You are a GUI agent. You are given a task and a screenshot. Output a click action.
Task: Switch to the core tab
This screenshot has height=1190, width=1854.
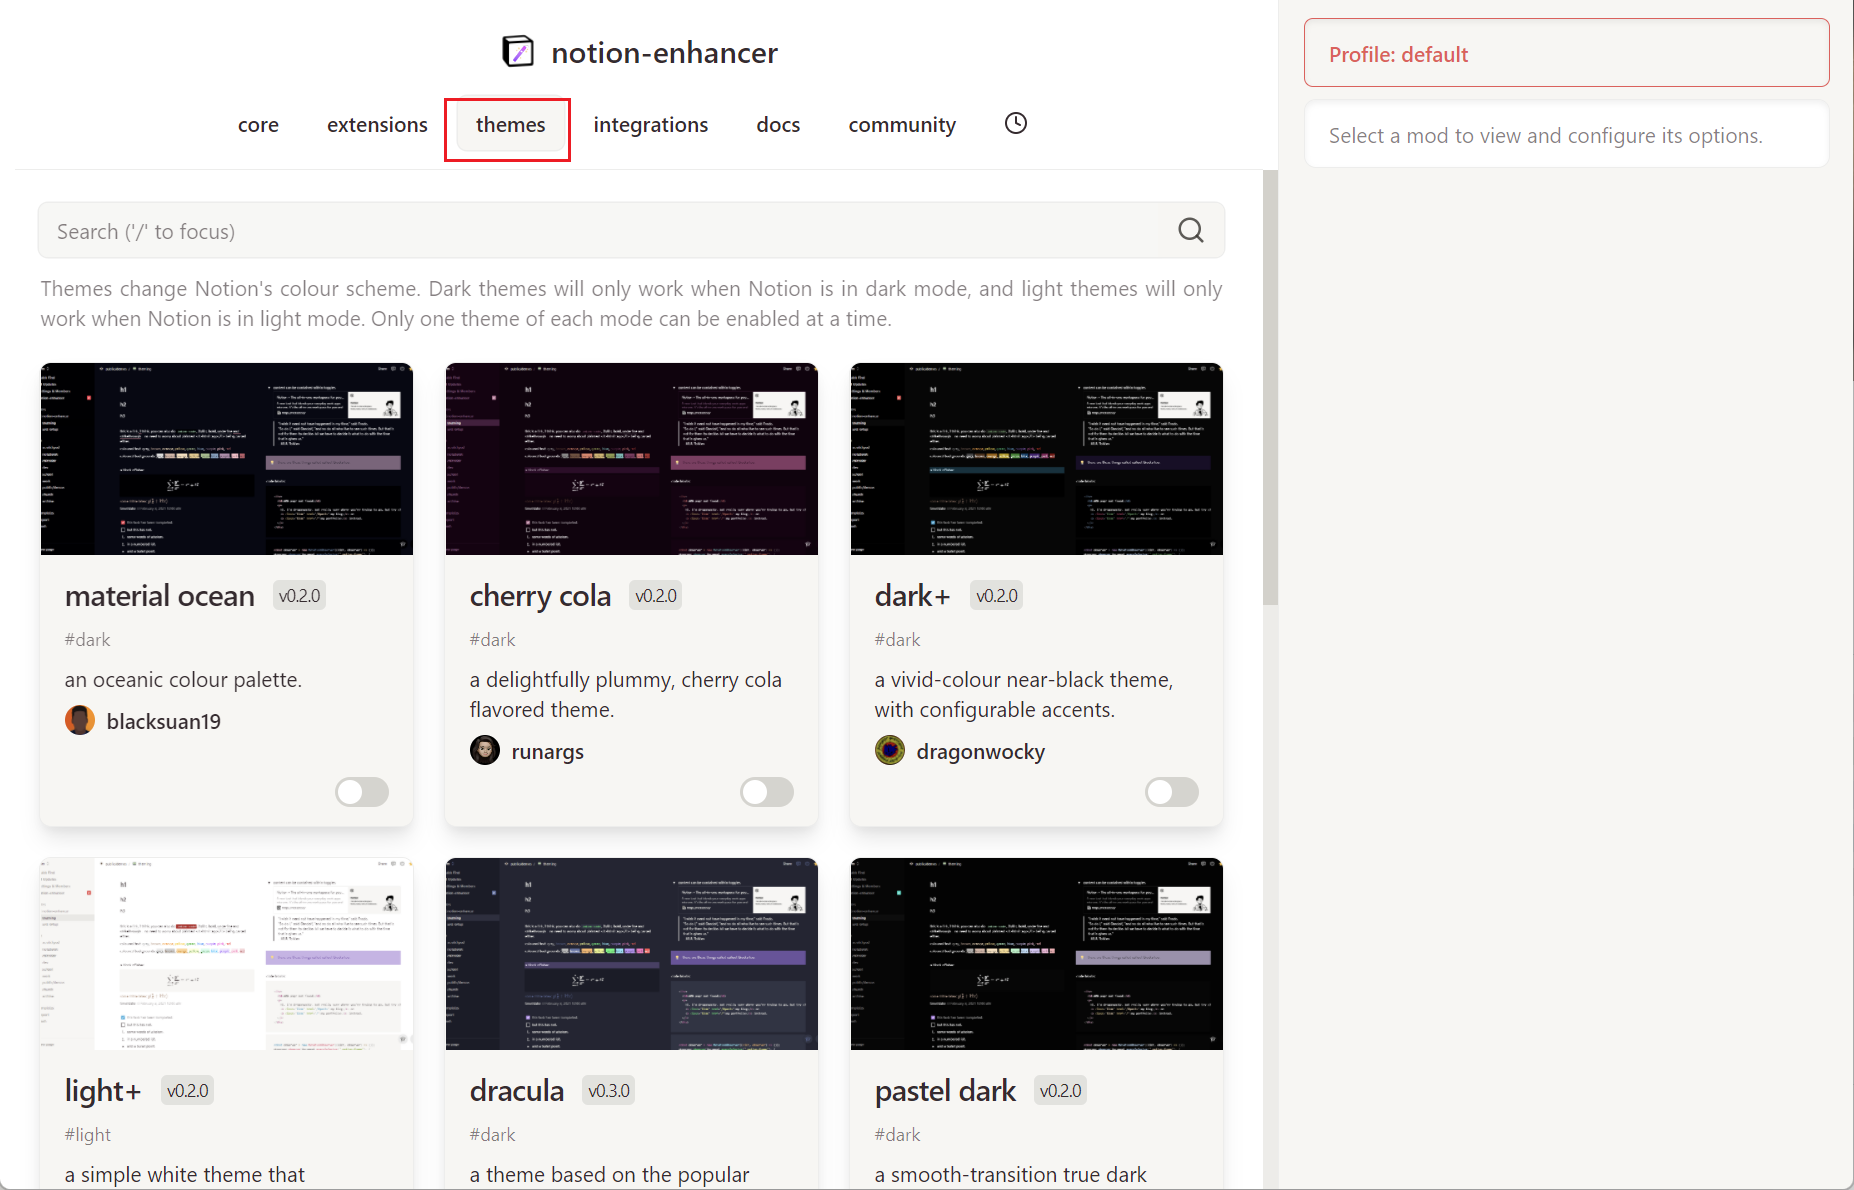[x=258, y=125]
